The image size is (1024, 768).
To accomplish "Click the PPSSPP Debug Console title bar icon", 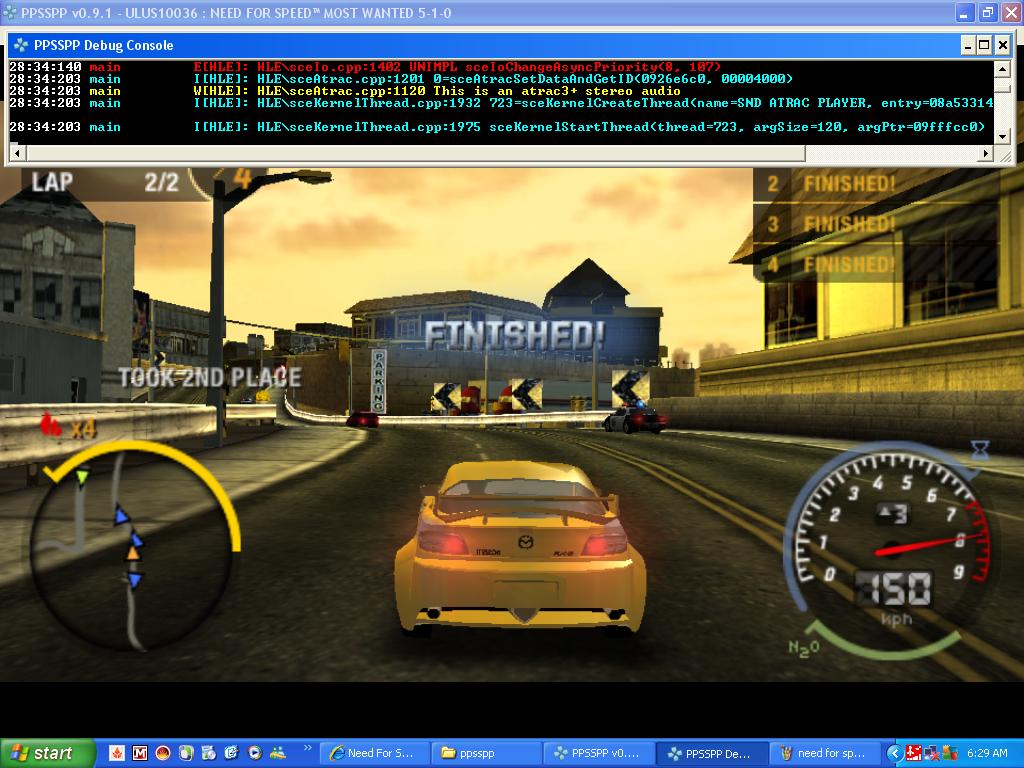I will [20, 45].
